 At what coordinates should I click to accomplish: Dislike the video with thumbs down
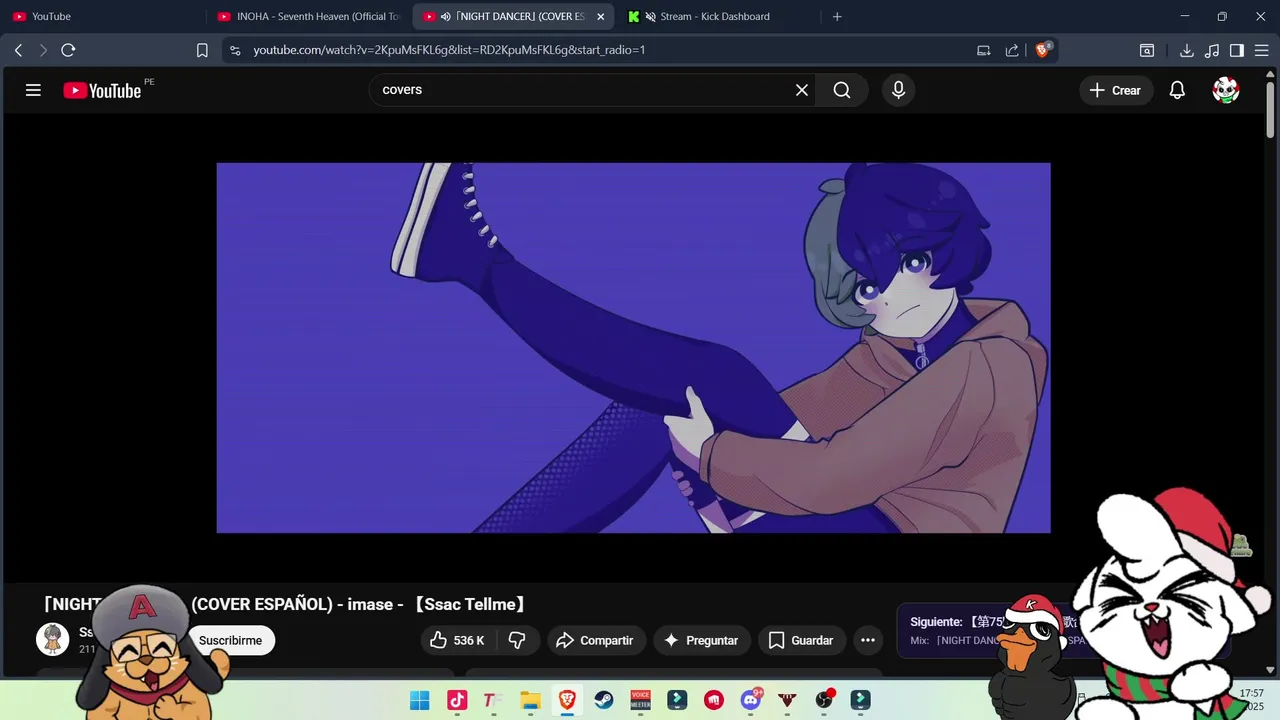517,640
